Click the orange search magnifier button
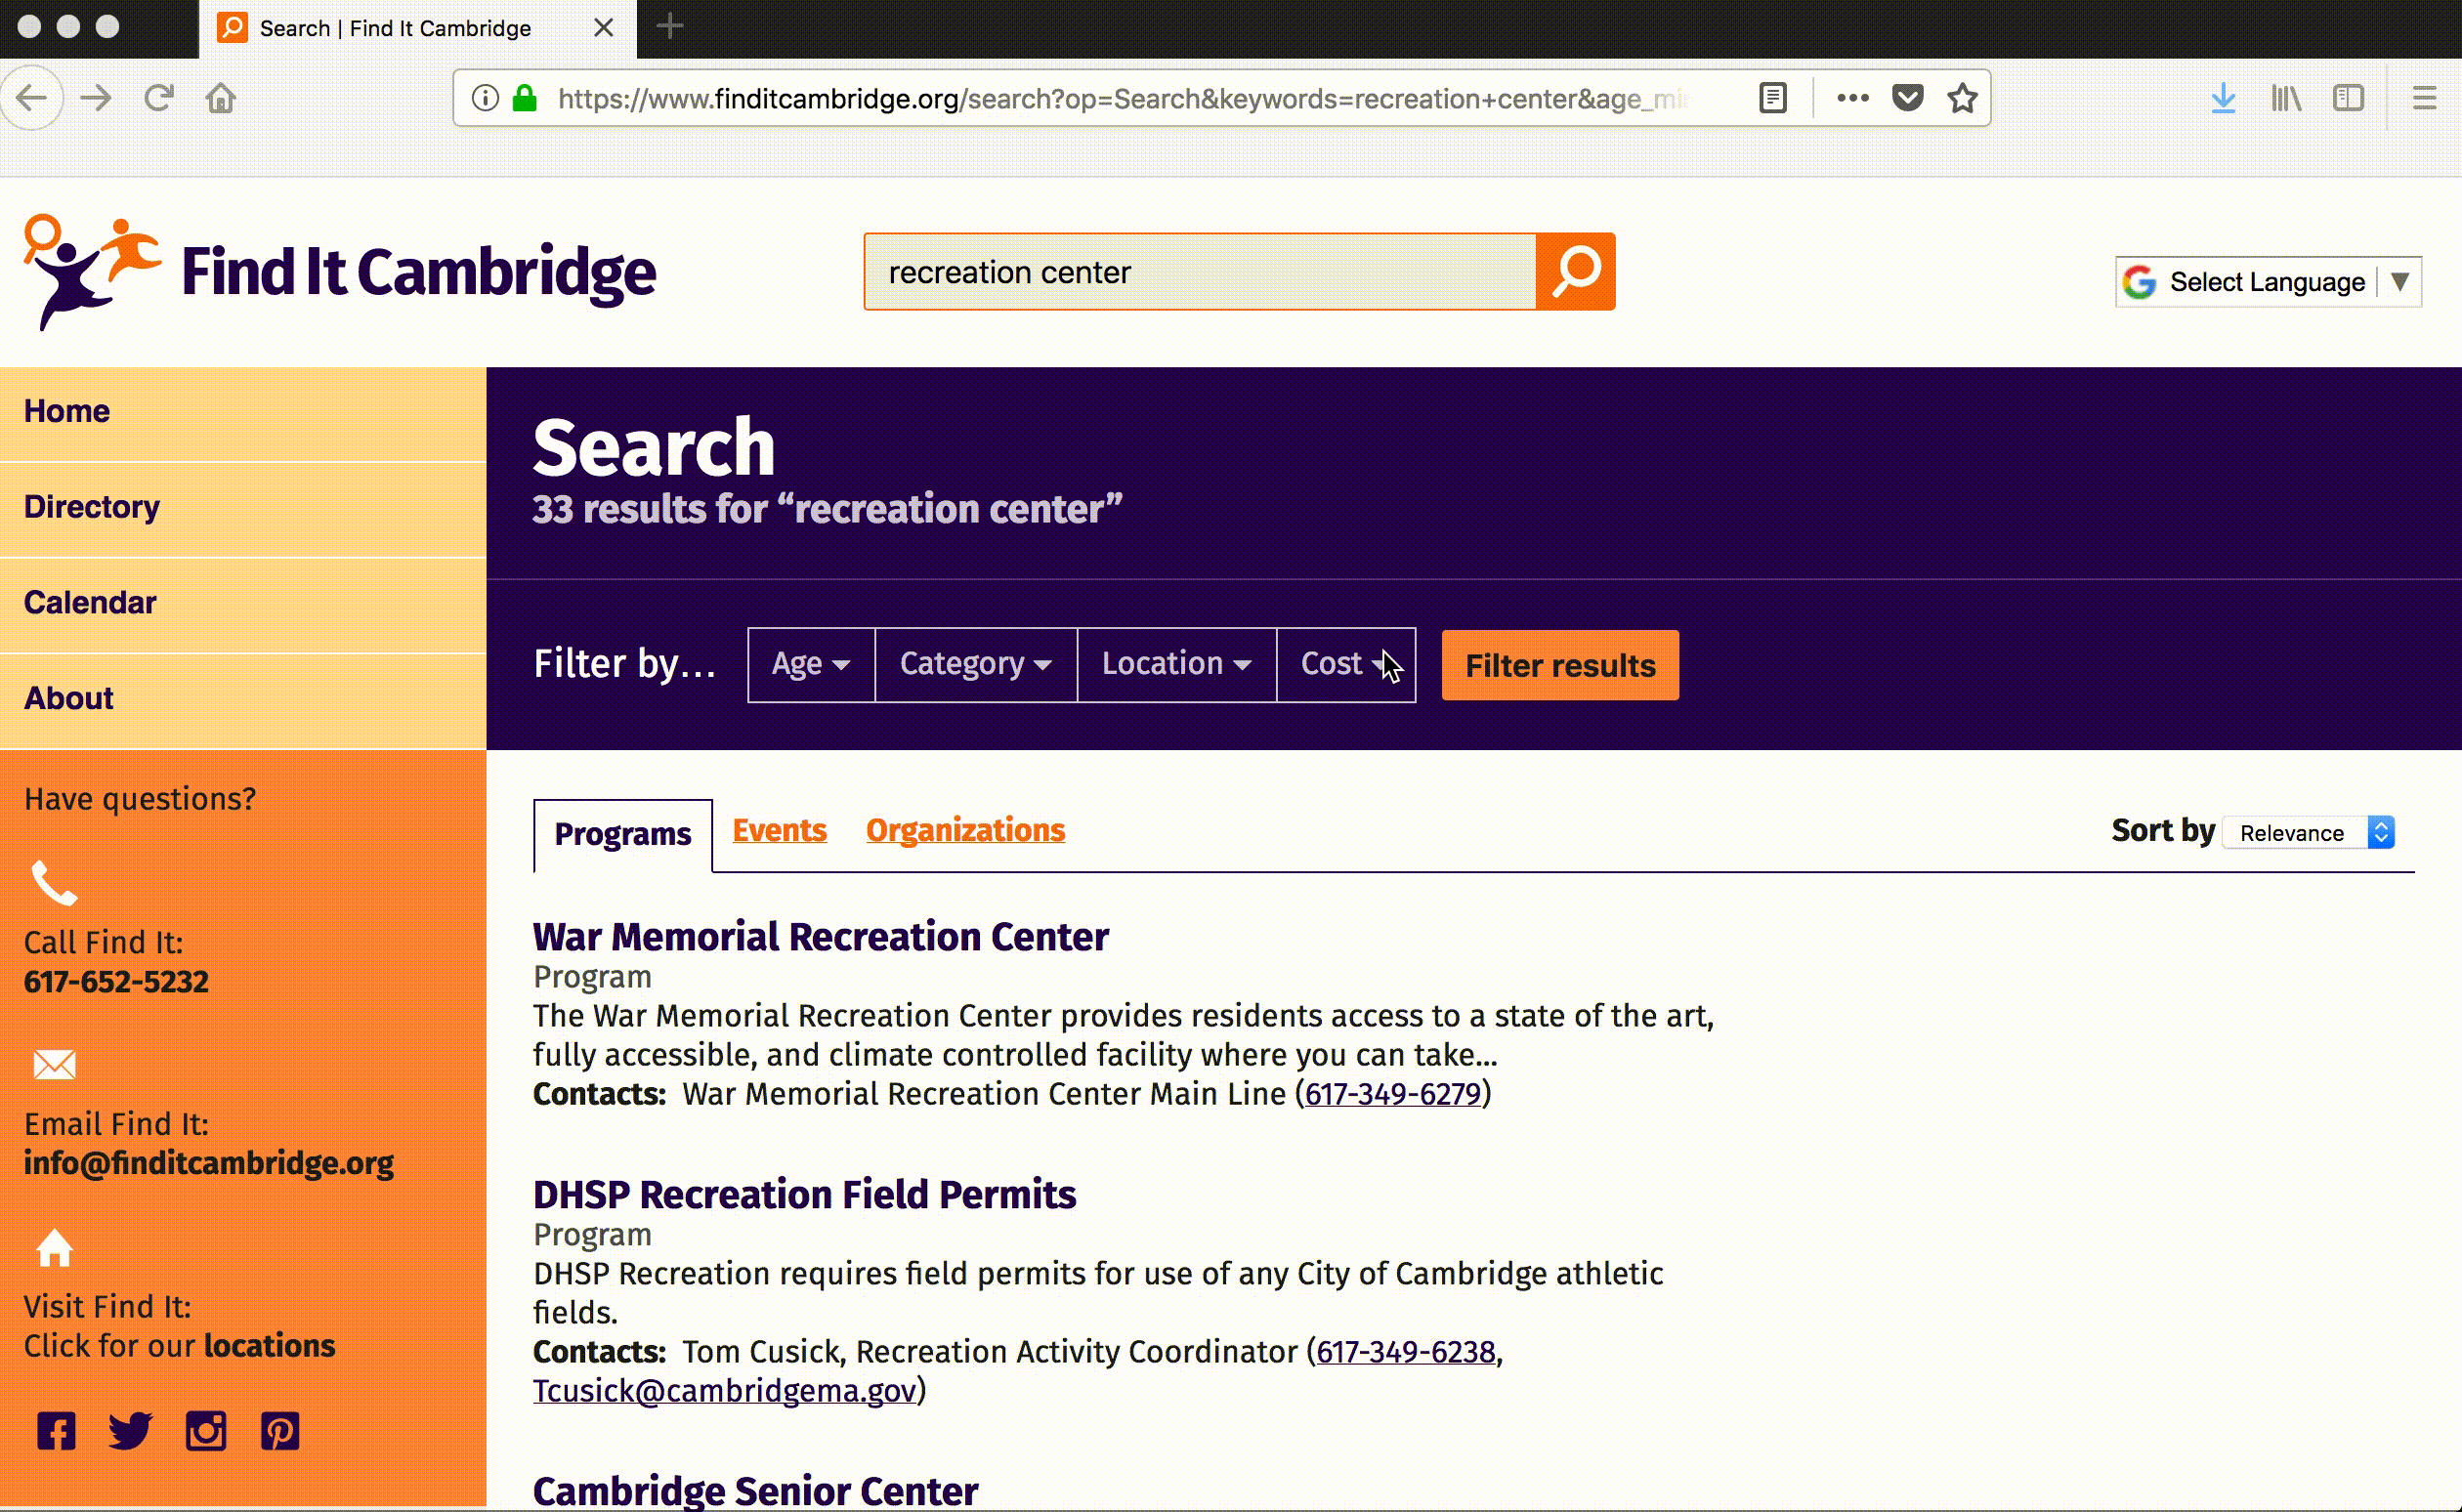The height and width of the screenshot is (1512, 2462). click(x=1576, y=272)
